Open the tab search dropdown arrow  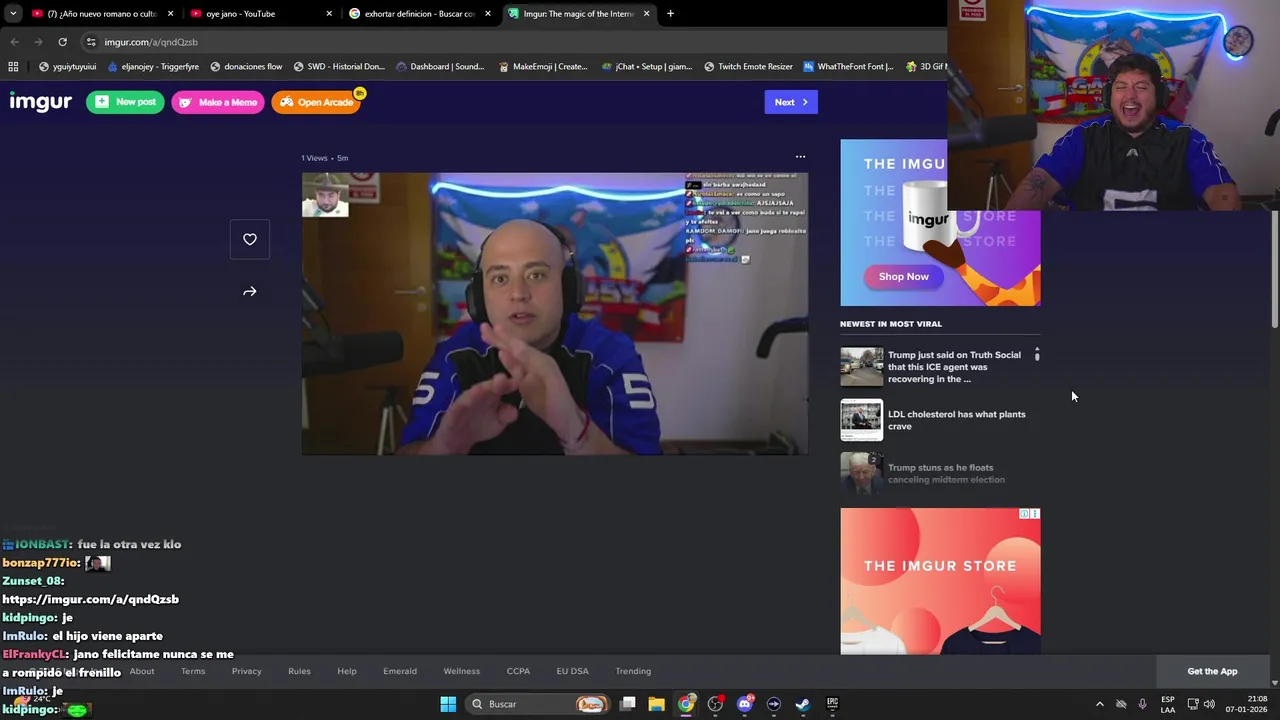coord(13,14)
